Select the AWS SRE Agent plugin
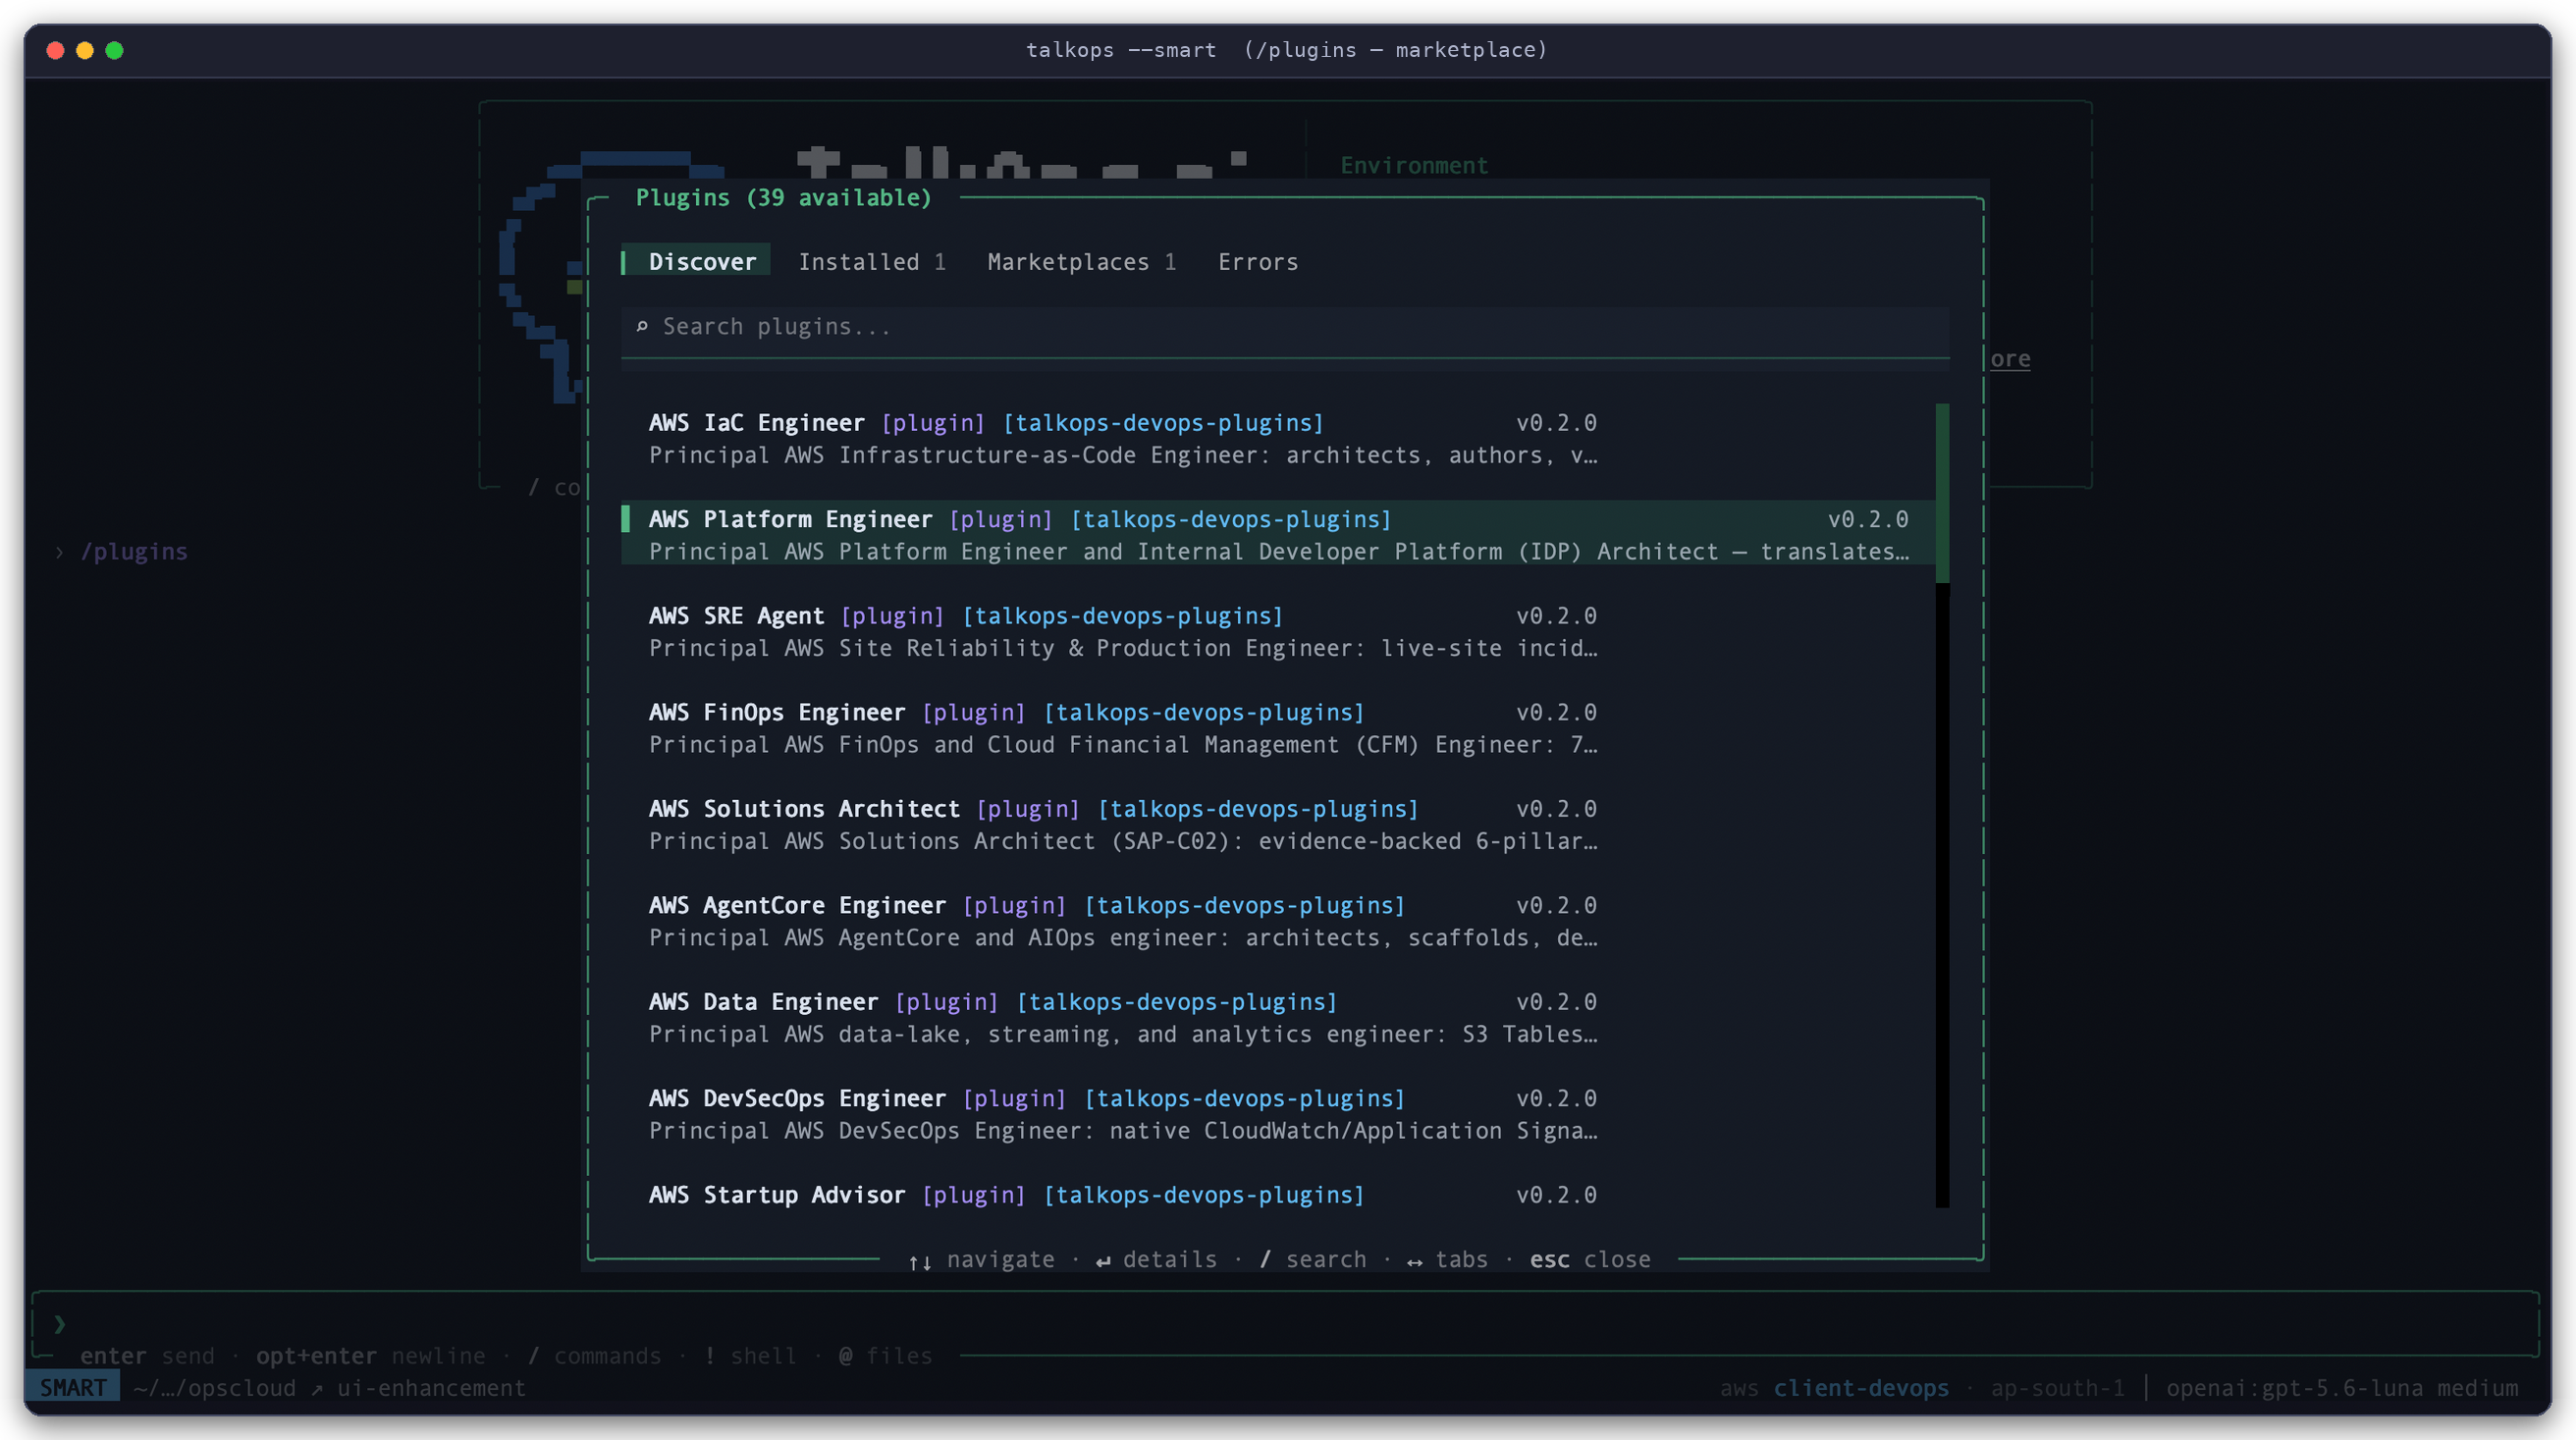The width and height of the screenshot is (2576, 1440). click(1276, 632)
